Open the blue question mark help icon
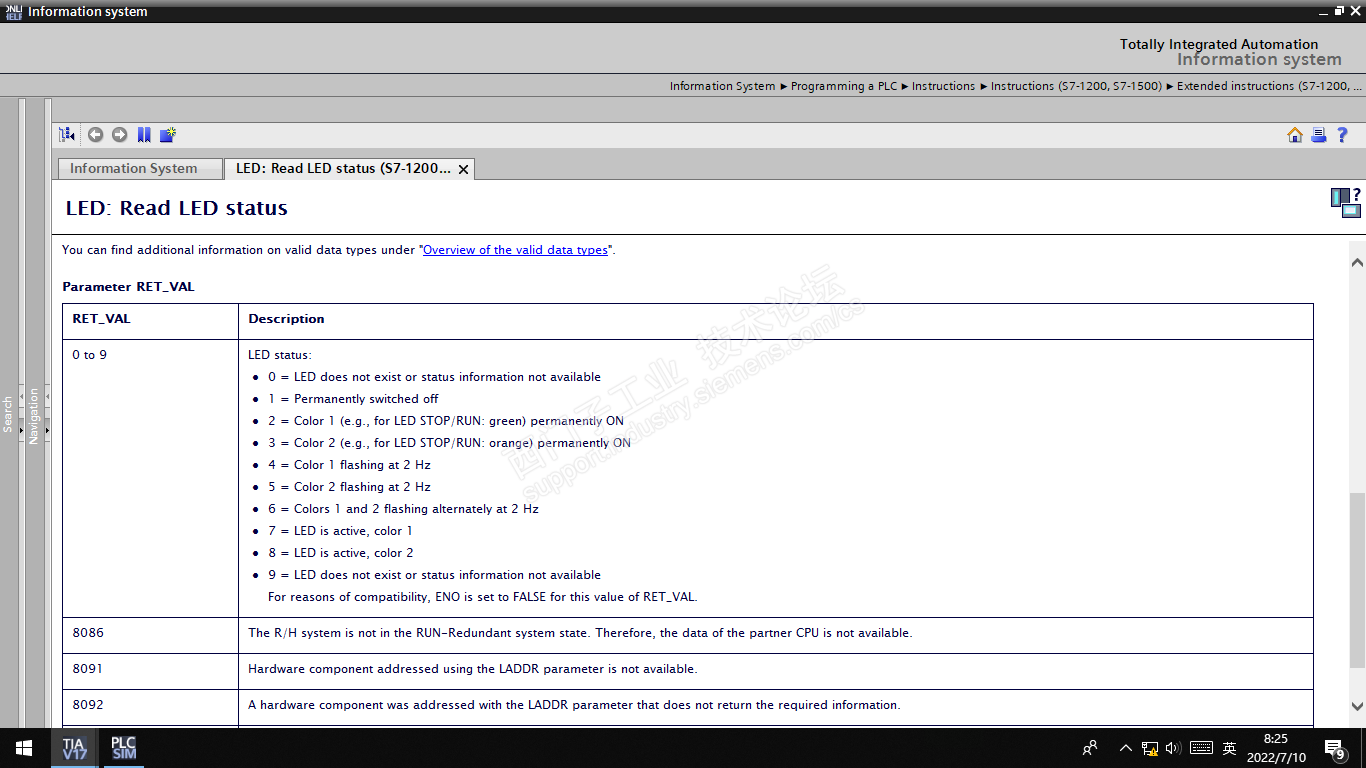This screenshot has height=768, width=1366. coord(1343,135)
